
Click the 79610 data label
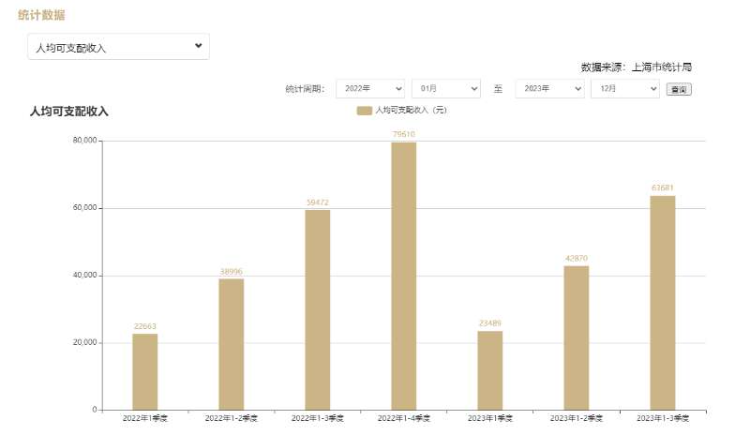coord(403,134)
